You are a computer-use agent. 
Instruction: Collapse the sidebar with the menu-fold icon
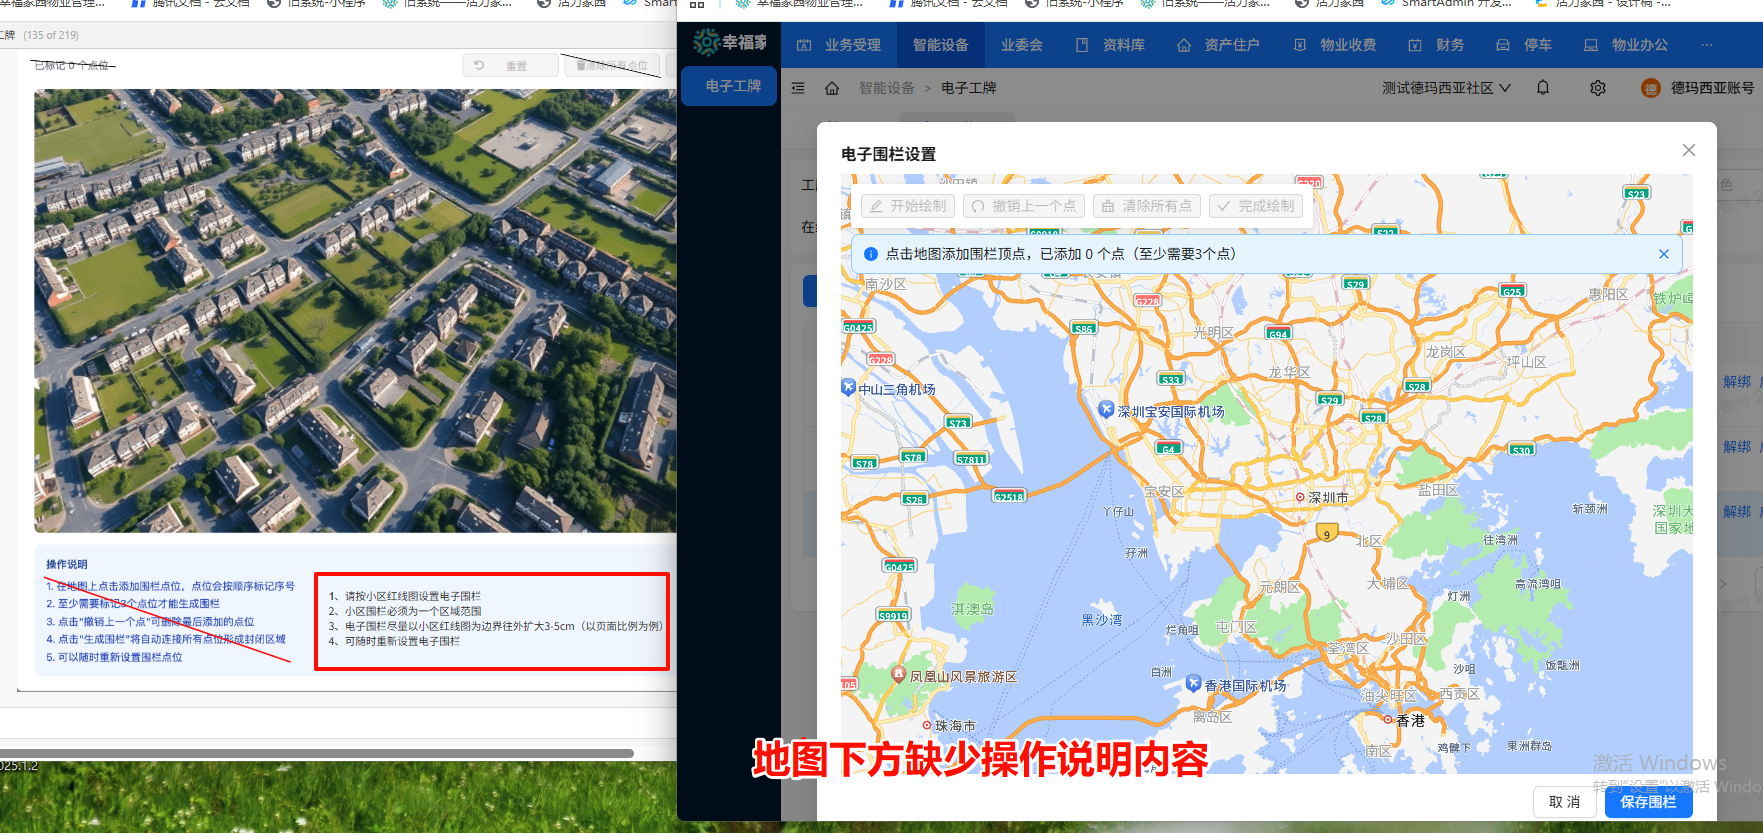[x=798, y=88]
